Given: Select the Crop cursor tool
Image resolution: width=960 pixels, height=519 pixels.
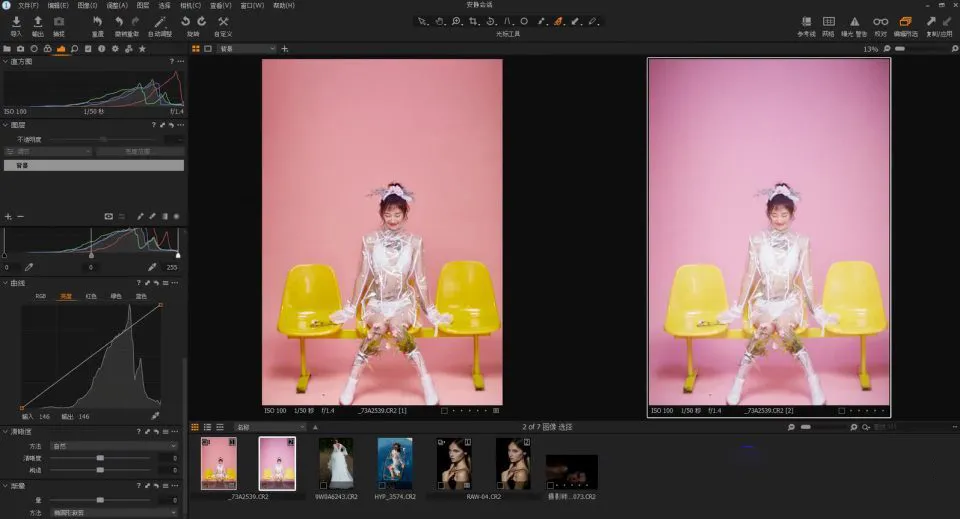Looking at the screenshot, I should tap(474, 21).
